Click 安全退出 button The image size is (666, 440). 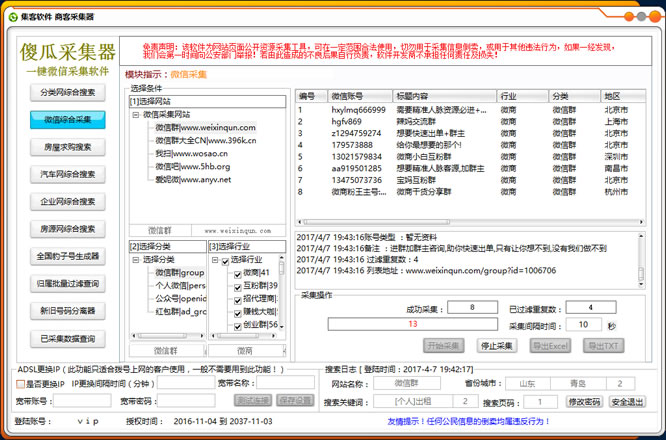coord(627,402)
